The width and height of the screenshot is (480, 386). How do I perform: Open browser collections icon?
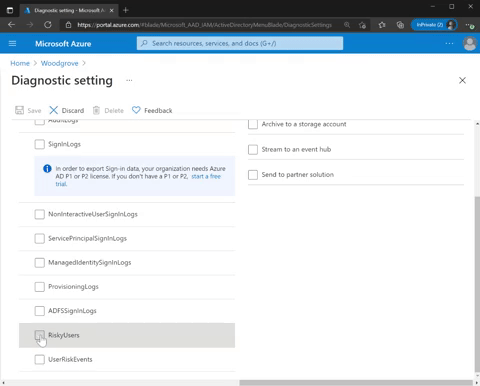[400, 25]
